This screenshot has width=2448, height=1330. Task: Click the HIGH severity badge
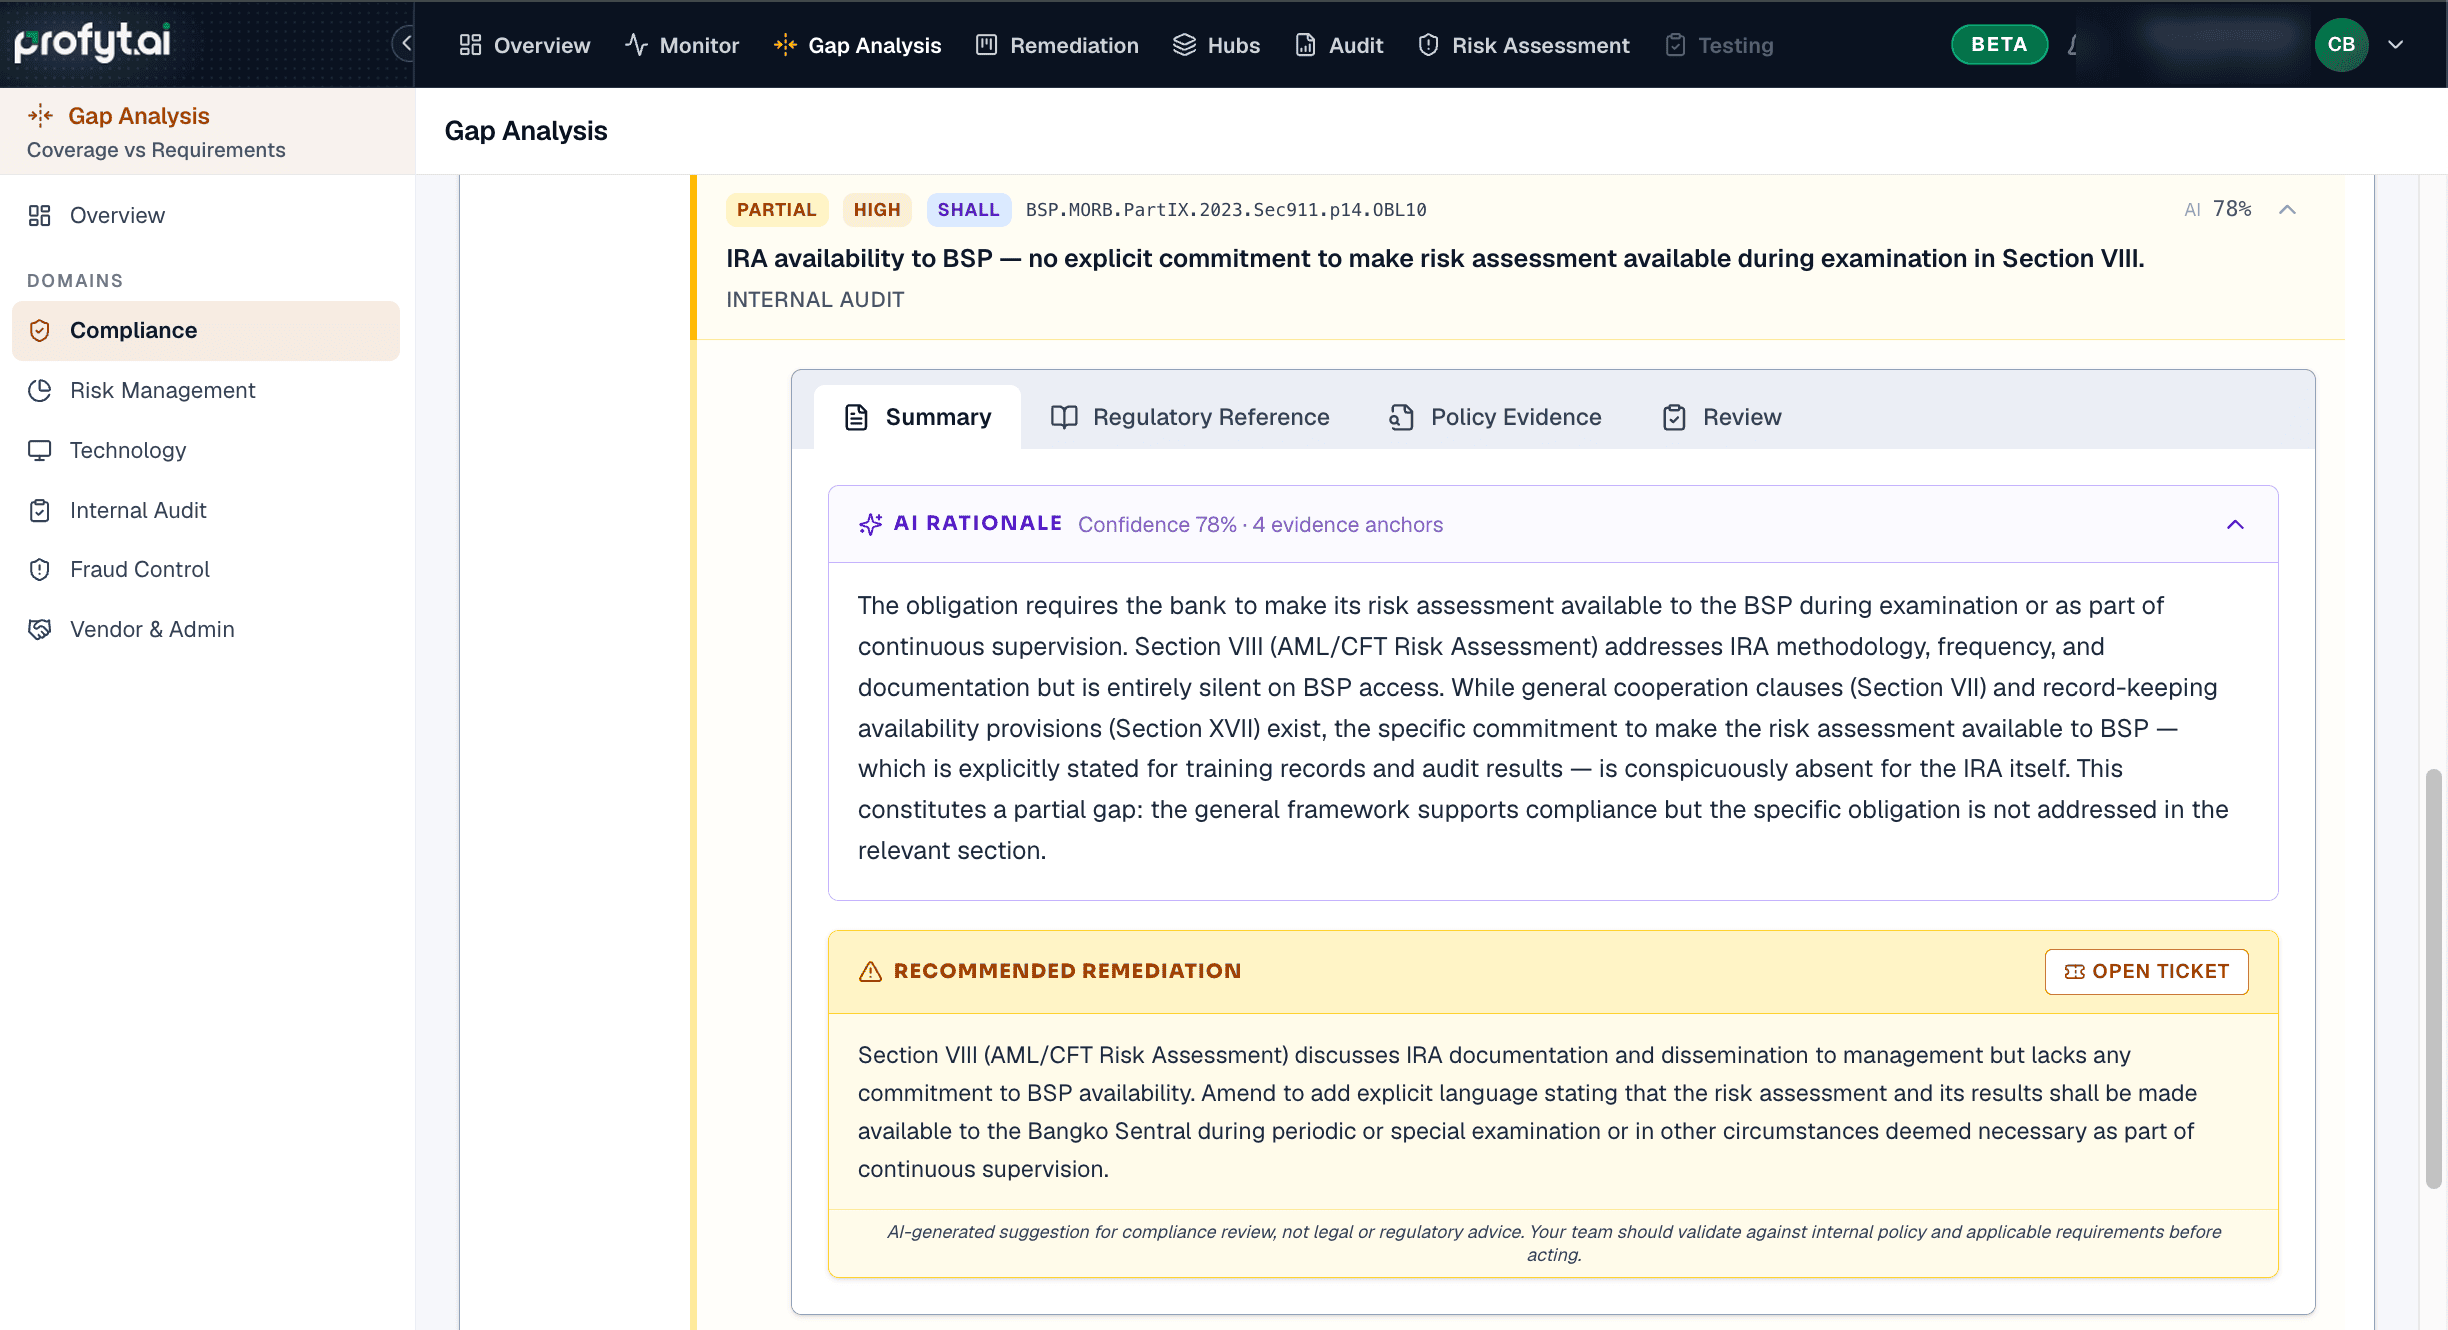click(x=877, y=210)
